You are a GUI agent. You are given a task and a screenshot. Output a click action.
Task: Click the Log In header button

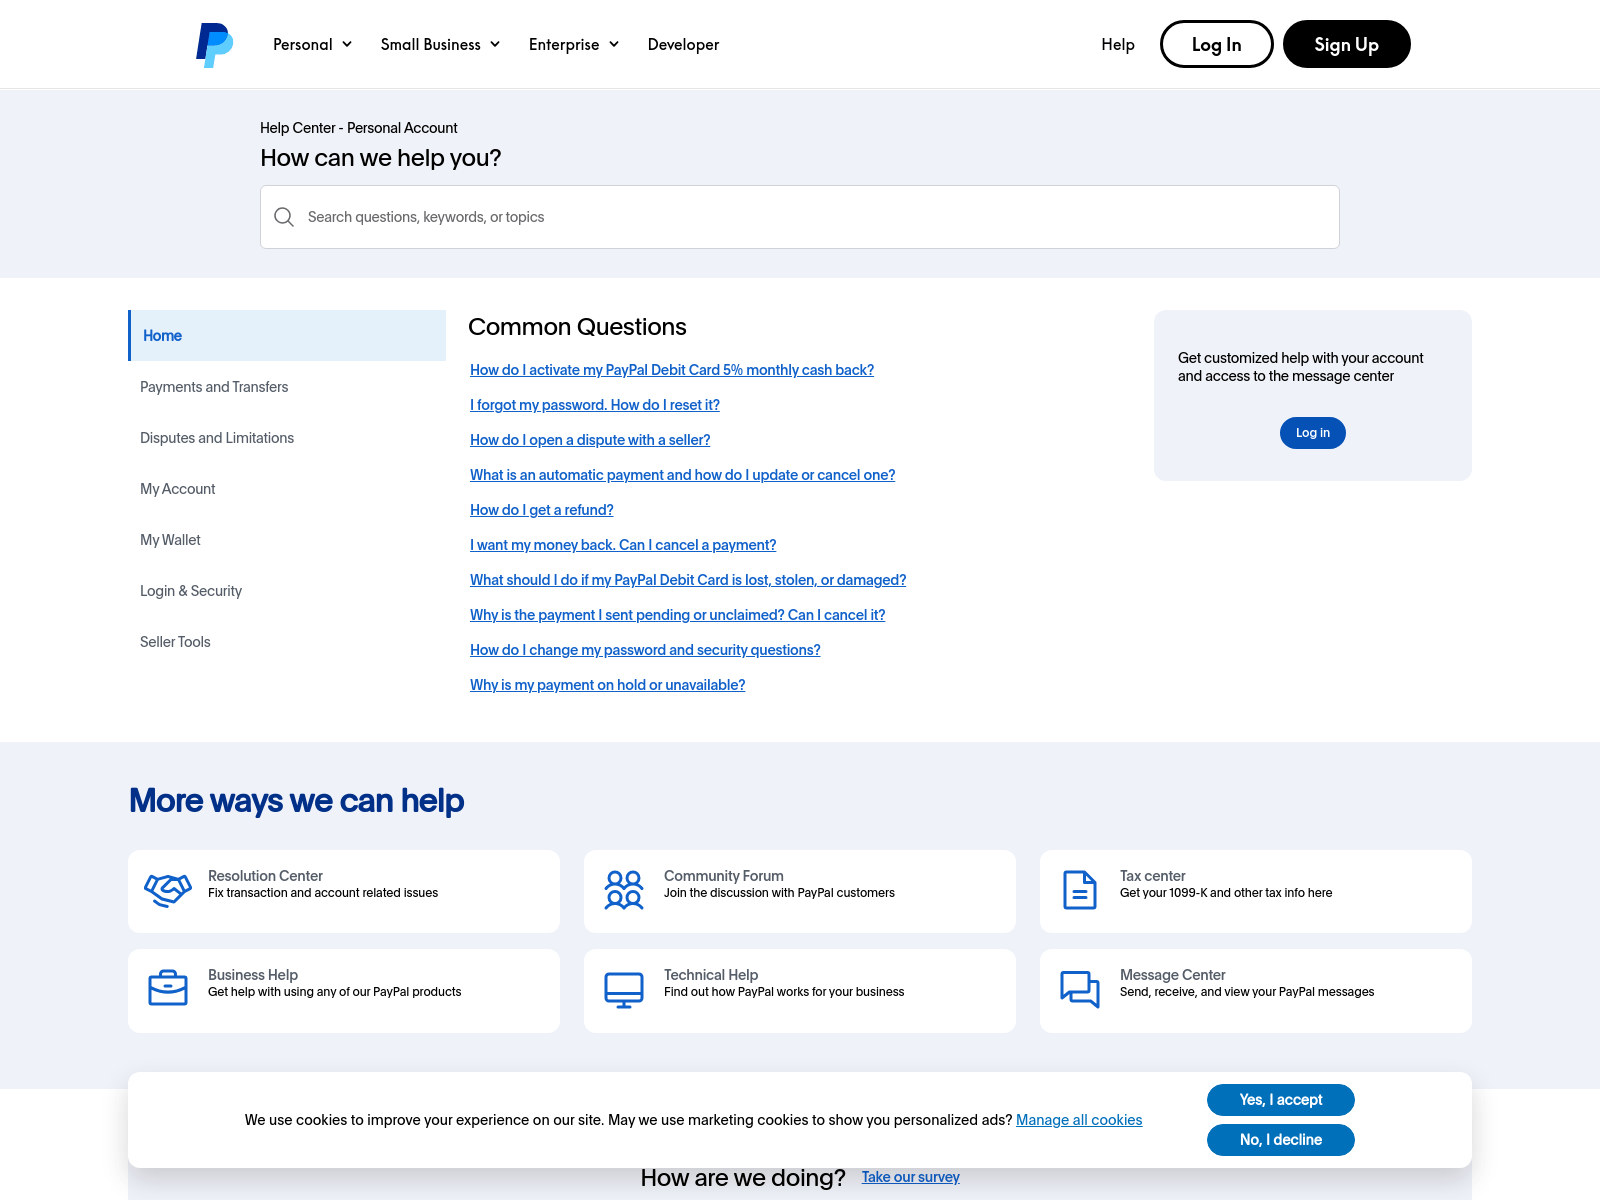[1217, 44]
